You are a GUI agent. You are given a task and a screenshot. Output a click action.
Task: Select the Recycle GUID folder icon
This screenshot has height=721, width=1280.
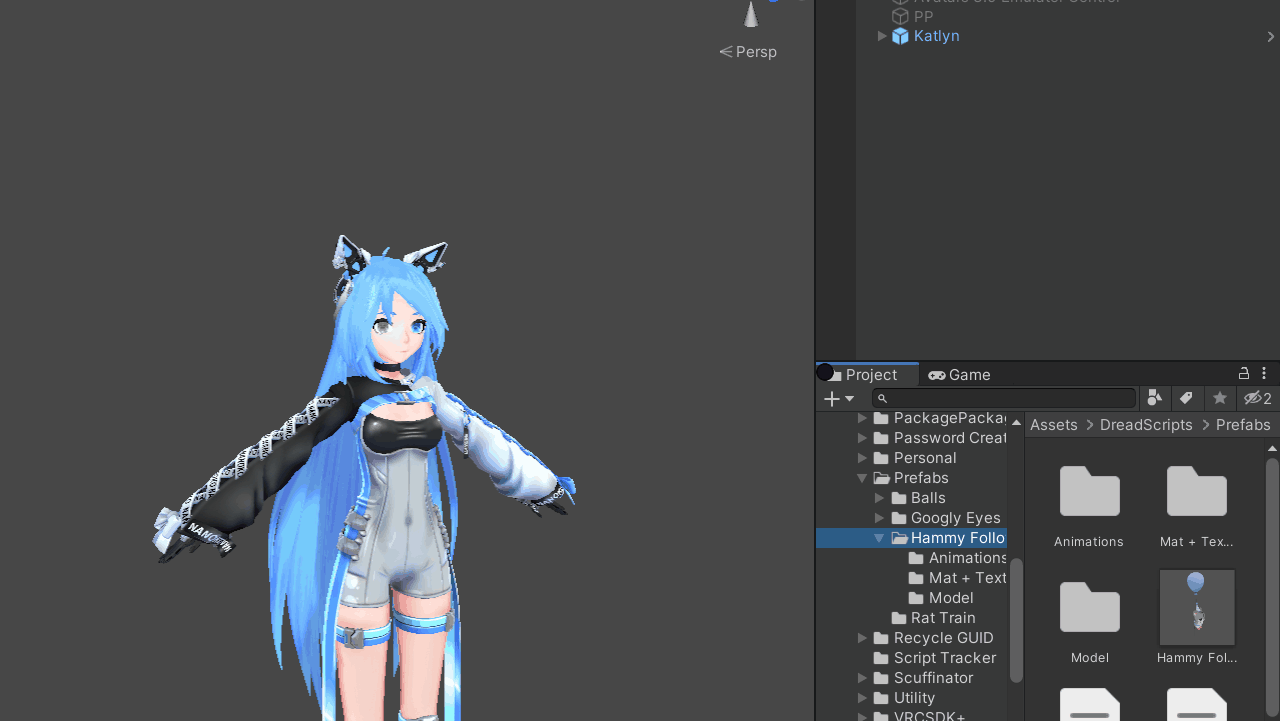click(x=881, y=638)
